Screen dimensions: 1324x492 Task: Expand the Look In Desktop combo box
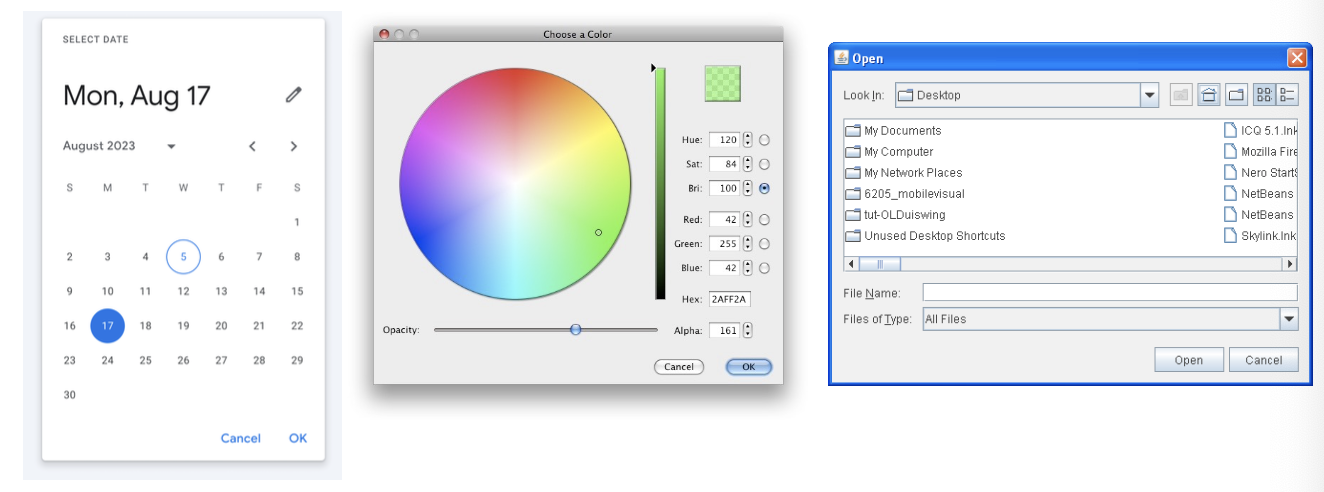[x=1149, y=95]
